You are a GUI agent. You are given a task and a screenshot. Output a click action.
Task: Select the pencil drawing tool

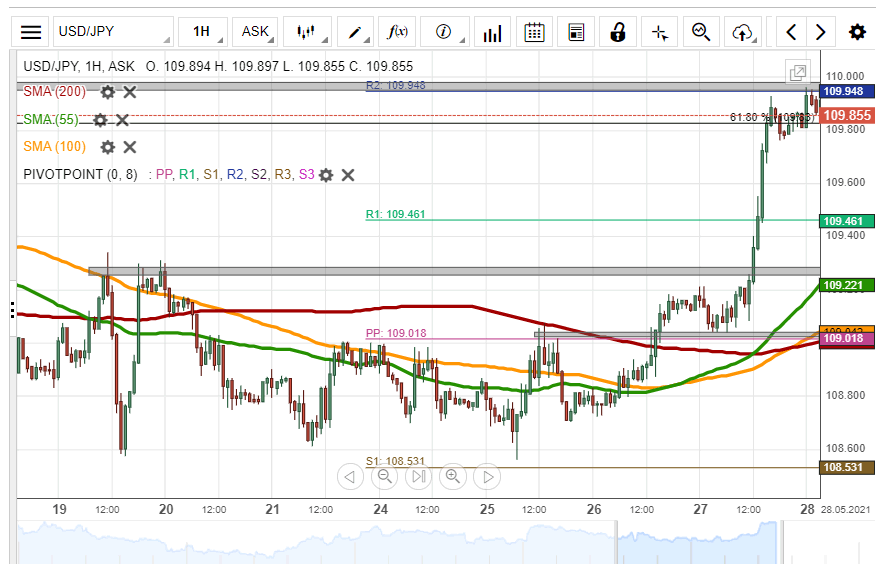[355, 32]
